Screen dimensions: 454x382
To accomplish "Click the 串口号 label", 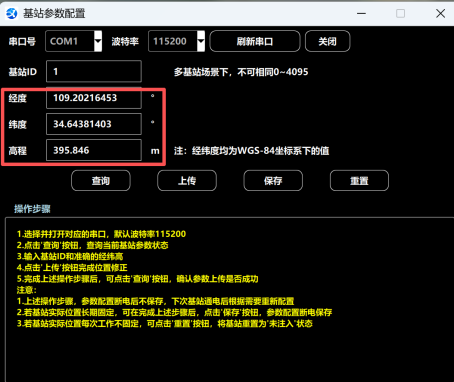I will pyautogui.click(x=22, y=41).
